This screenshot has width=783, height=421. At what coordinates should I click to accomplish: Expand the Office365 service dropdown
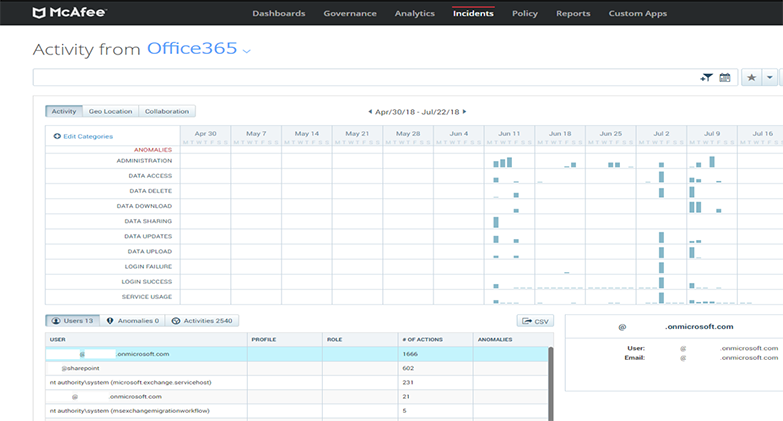click(246, 51)
